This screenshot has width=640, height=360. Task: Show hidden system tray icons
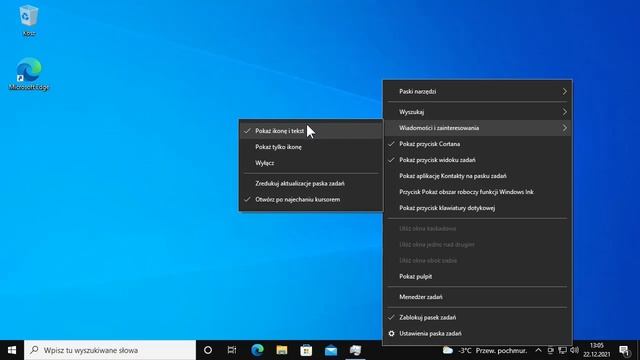click(x=538, y=350)
